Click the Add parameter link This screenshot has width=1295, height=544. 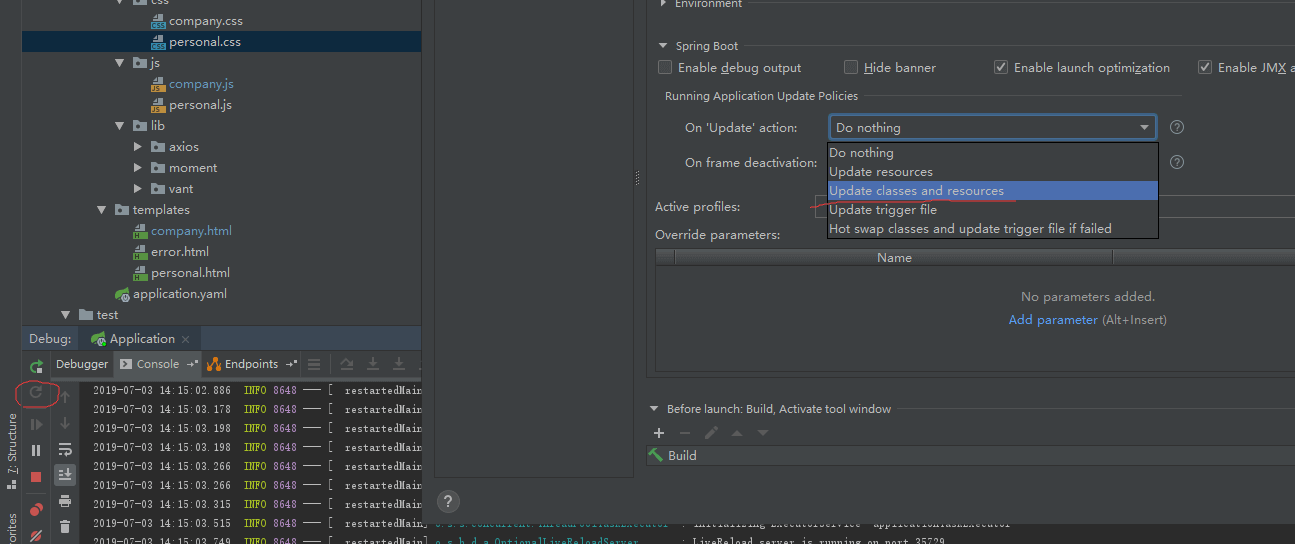tap(1052, 320)
